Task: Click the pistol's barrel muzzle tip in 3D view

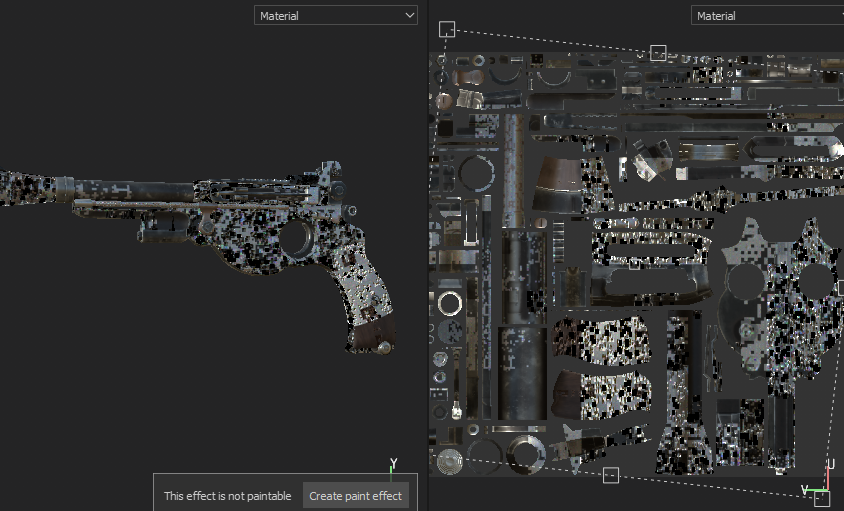Action: click(x=8, y=188)
